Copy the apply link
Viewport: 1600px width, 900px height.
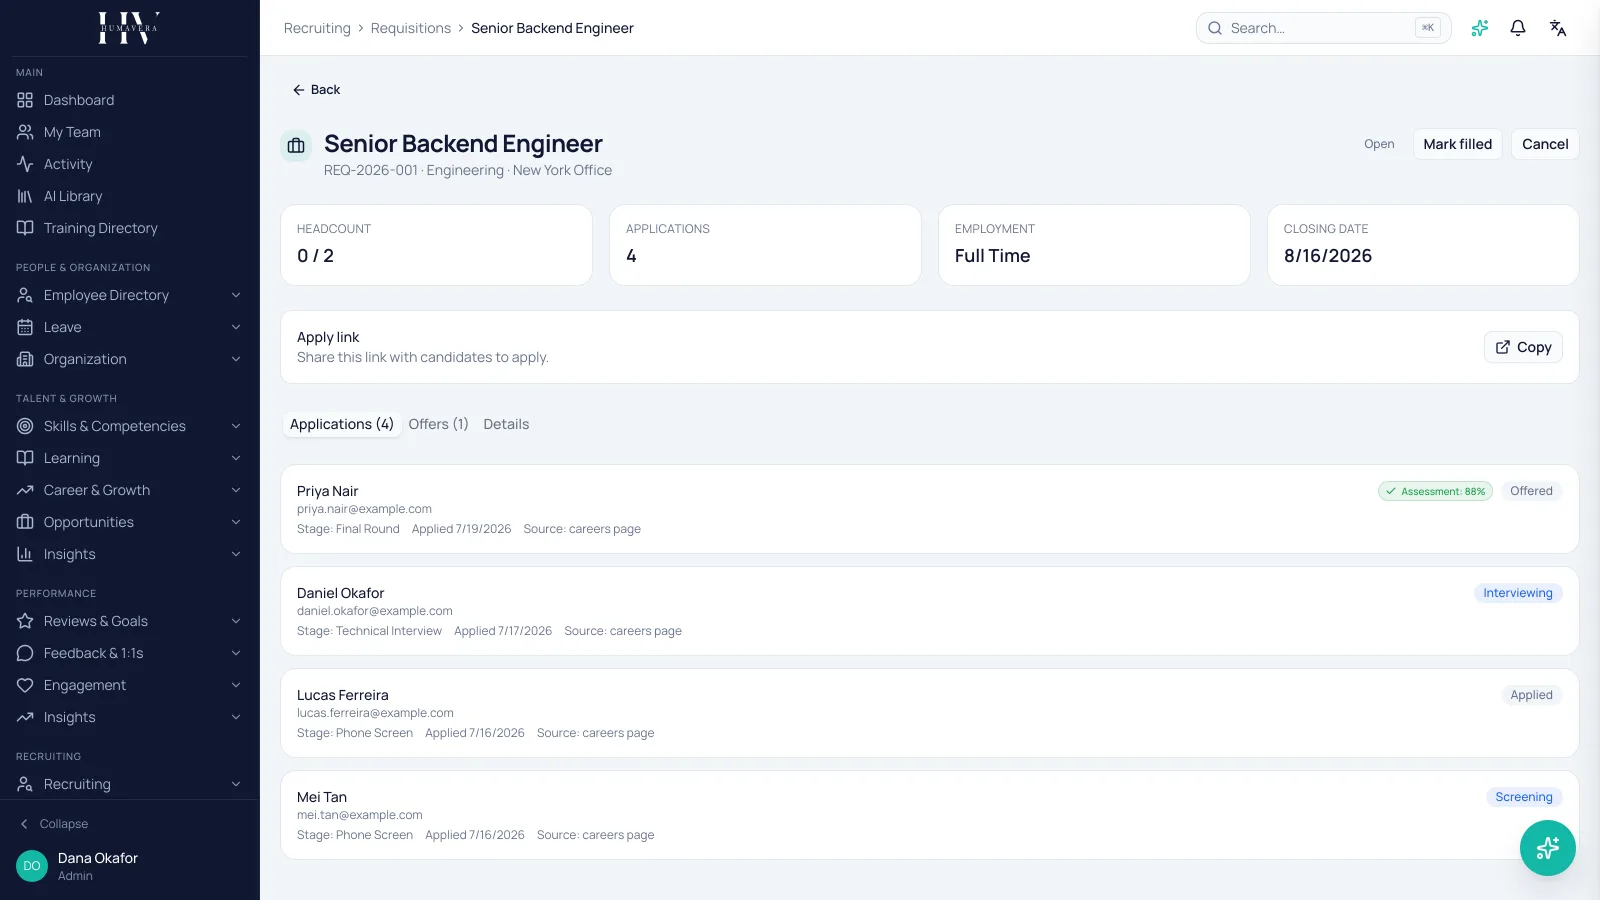click(x=1523, y=347)
